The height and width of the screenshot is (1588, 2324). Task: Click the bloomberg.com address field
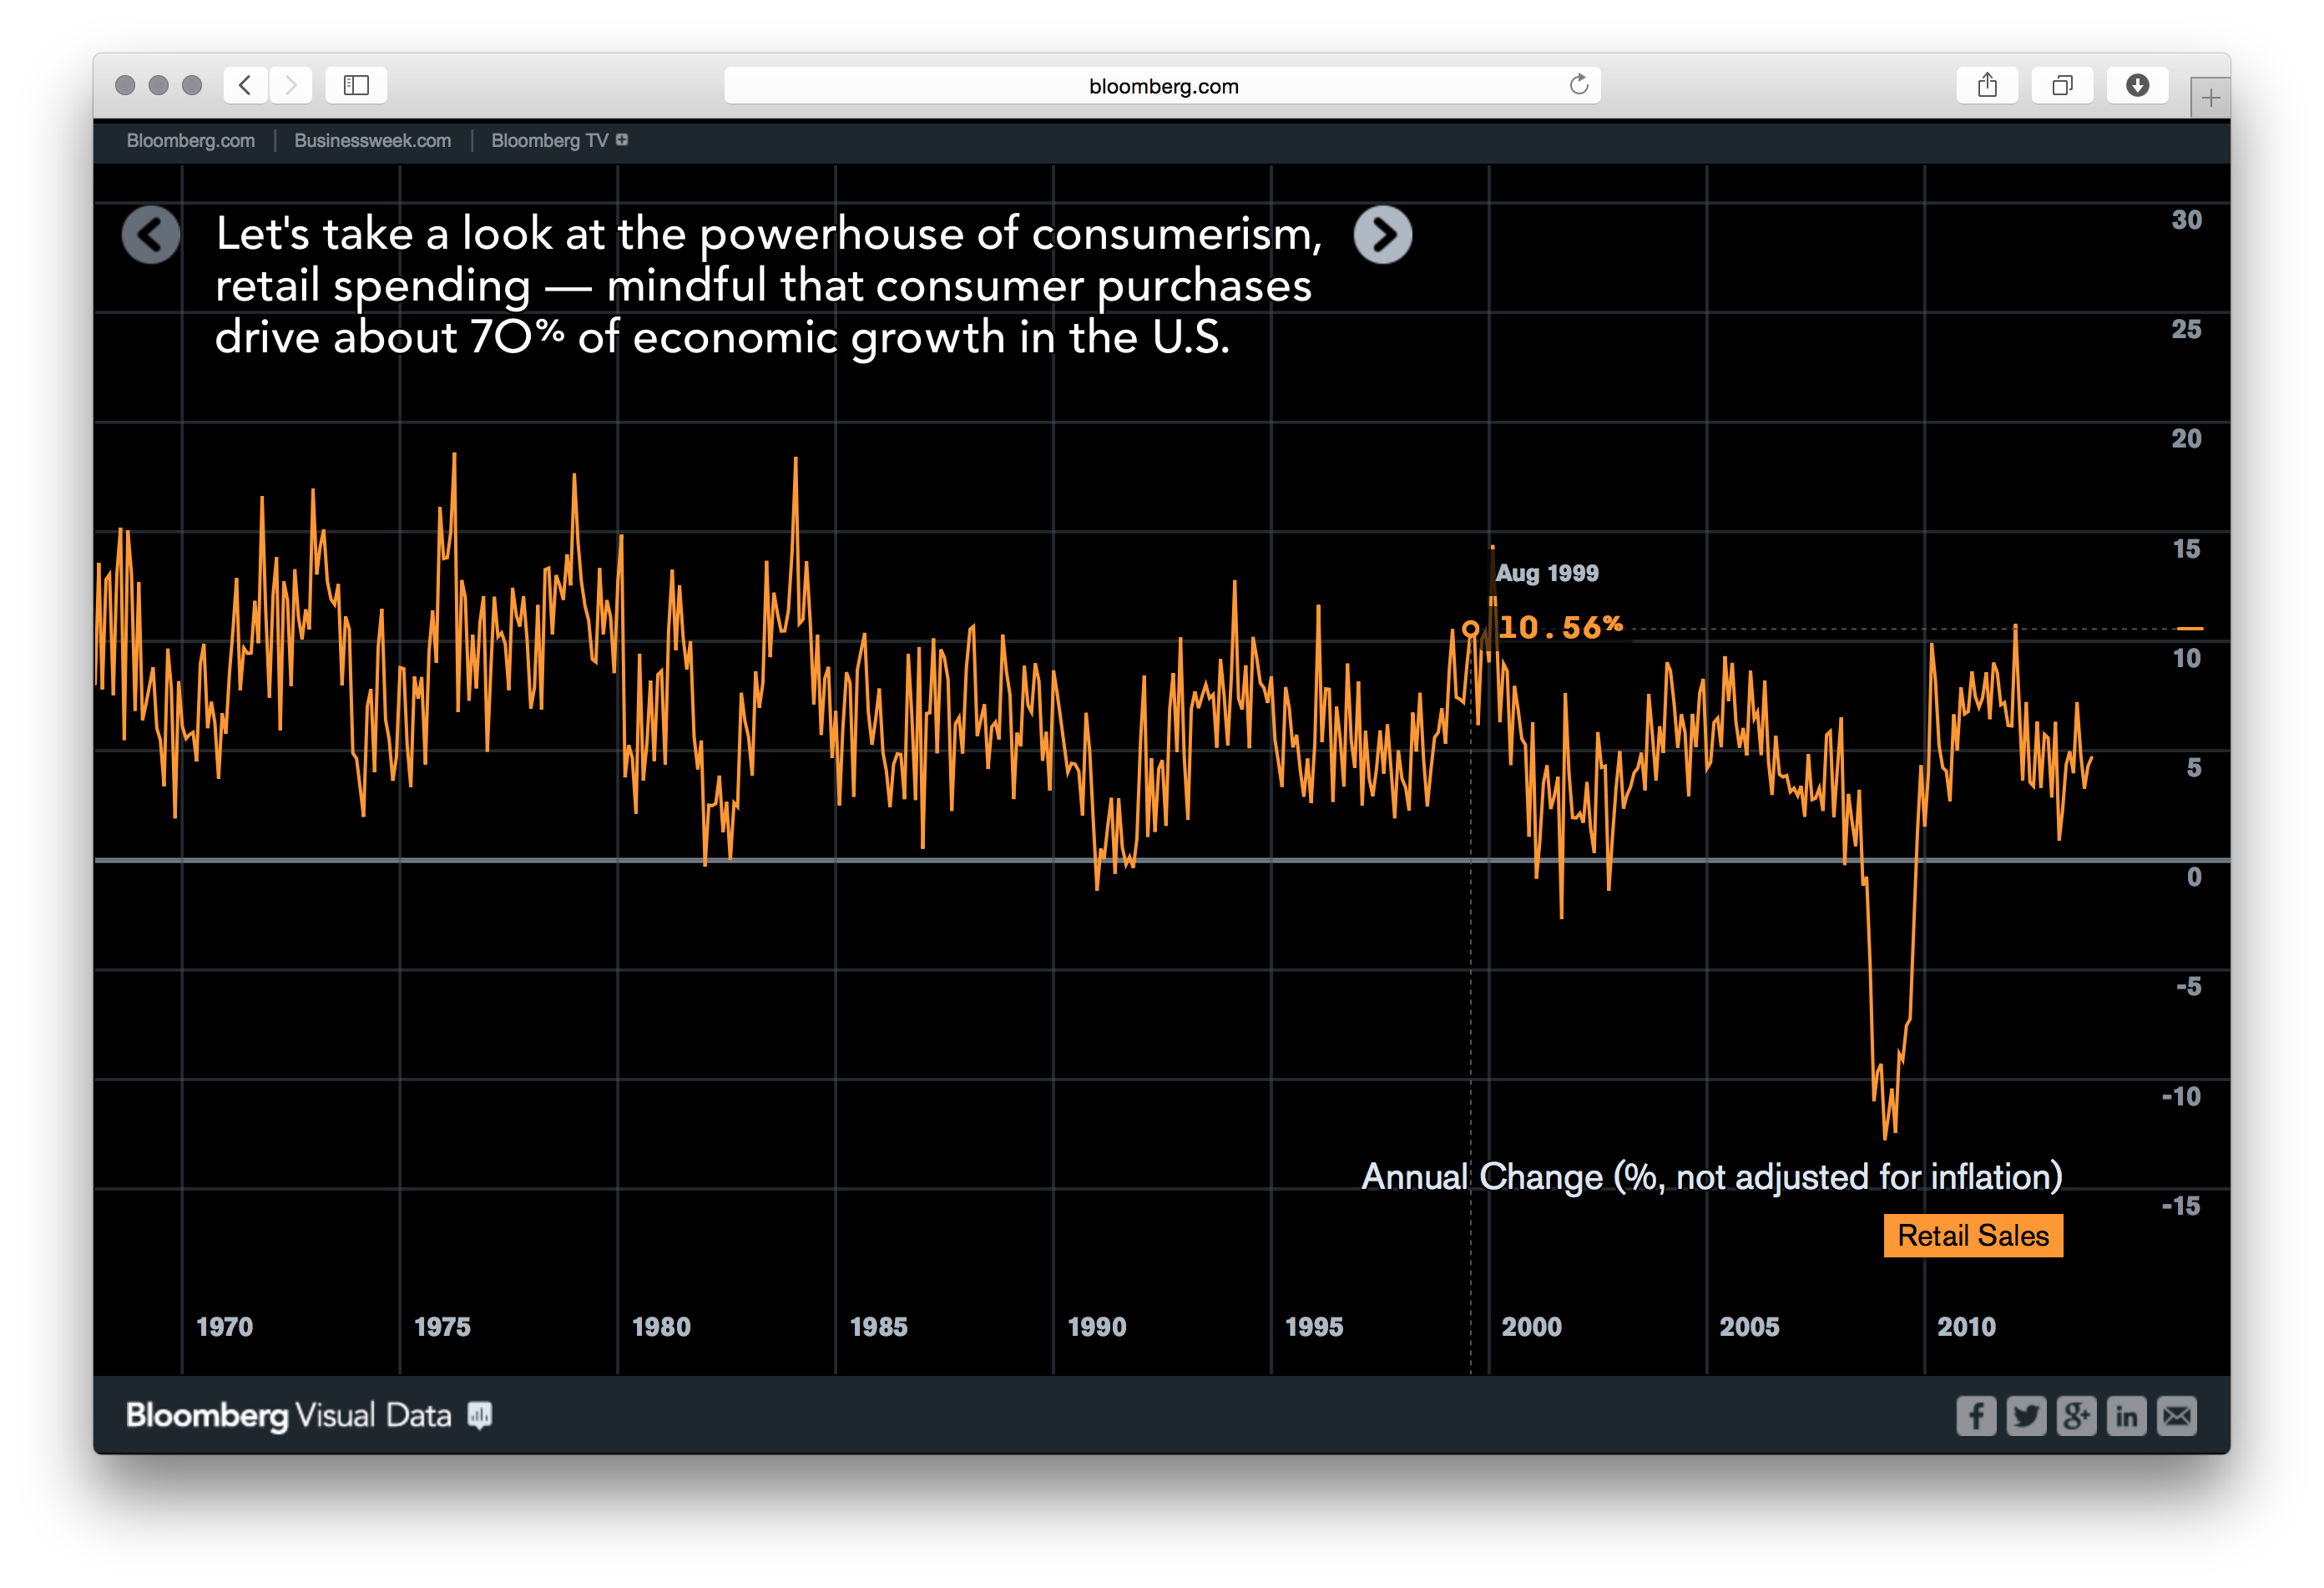click(1163, 85)
